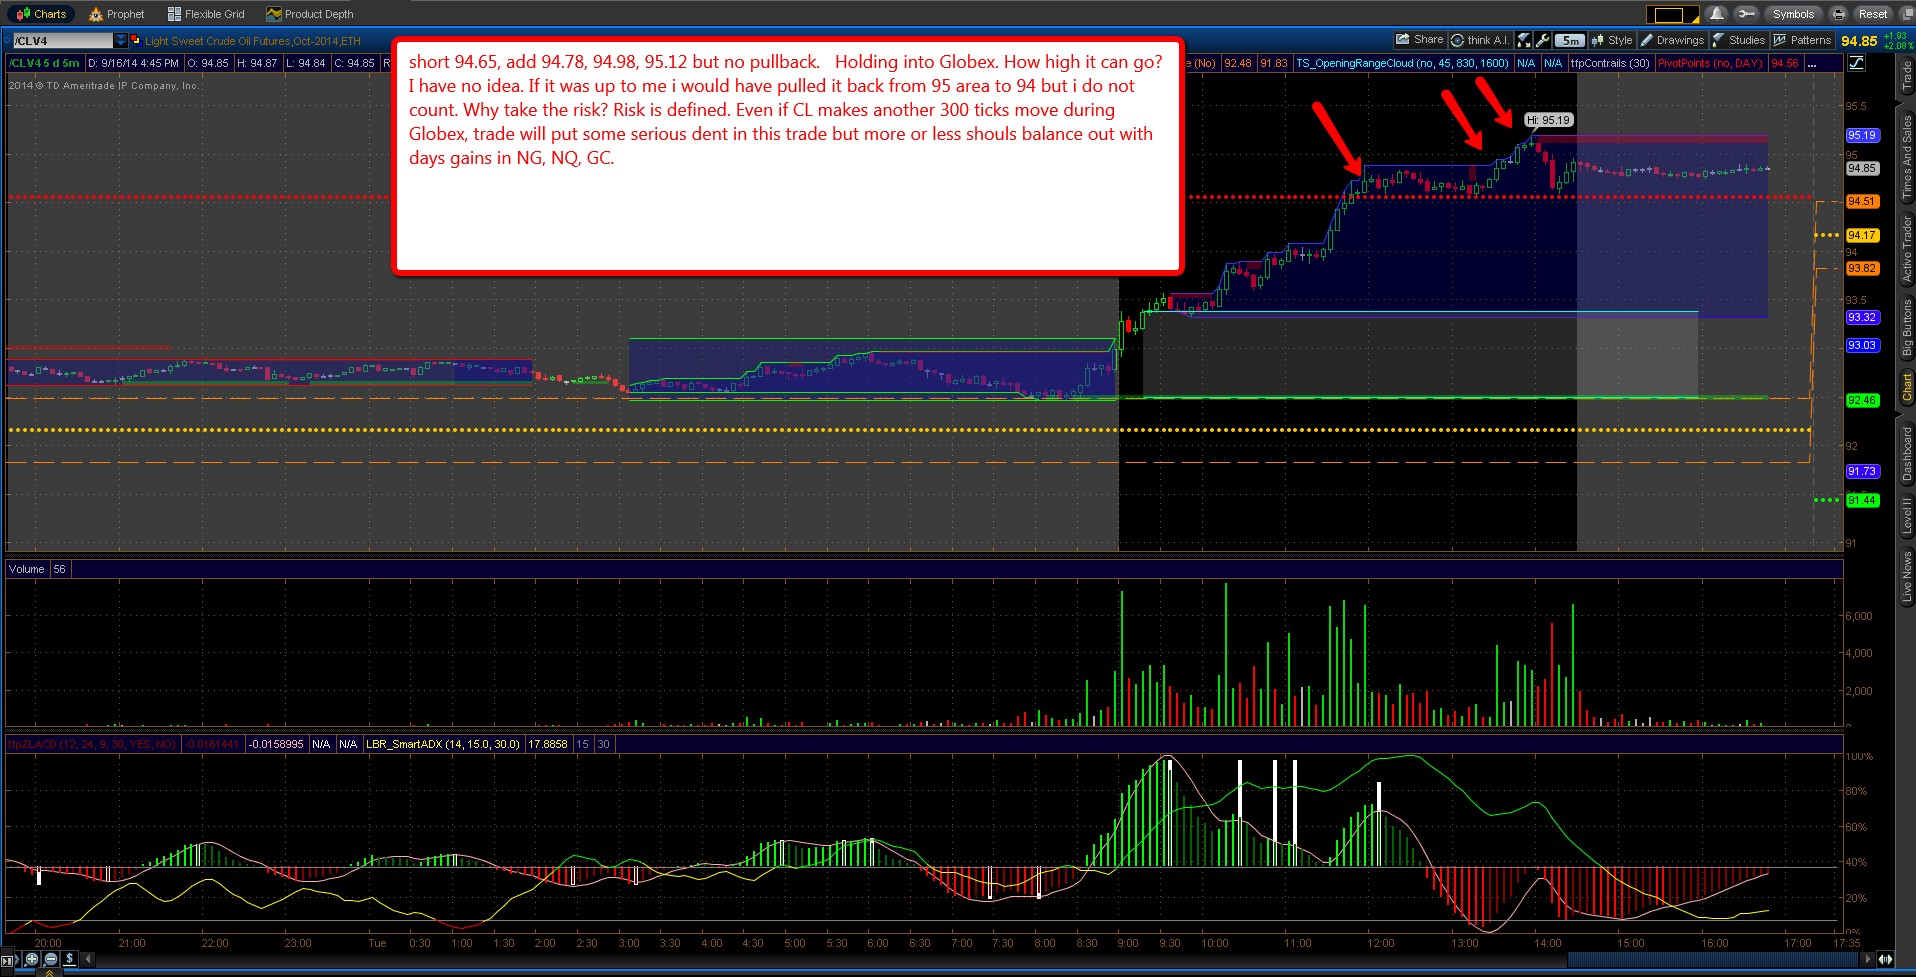Image resolution: width=1916 pixels, height=977 pixels.
Task: Click the scroll right arrow
Action: tap(1867, 959)
